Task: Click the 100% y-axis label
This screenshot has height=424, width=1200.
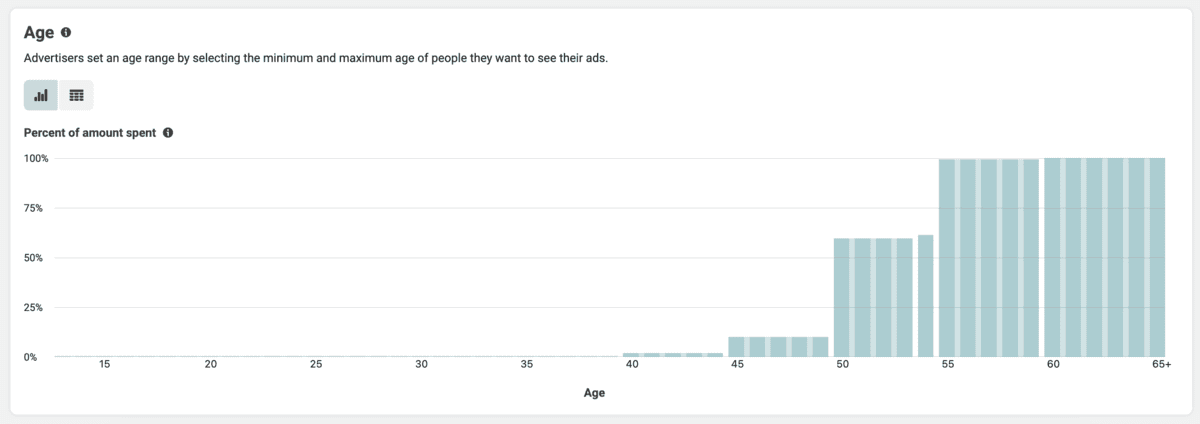Action: [37, 159]
